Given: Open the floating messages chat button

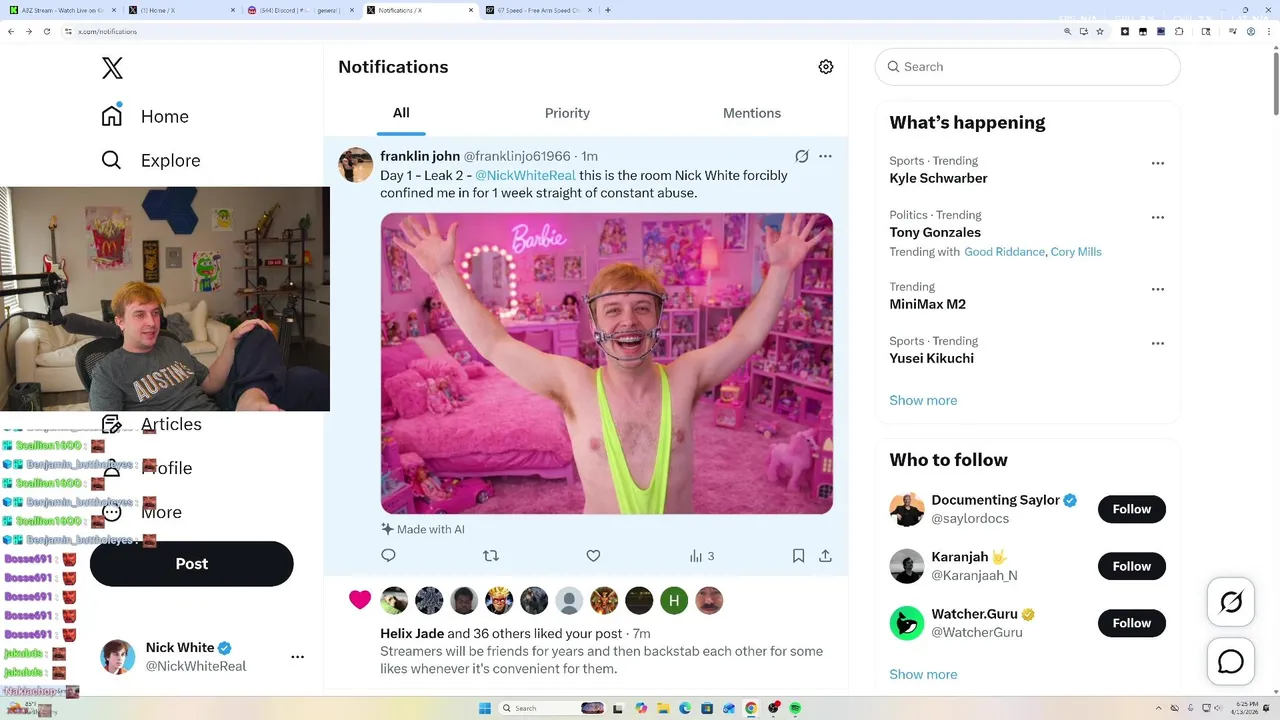Looking at the screenshot, I should coord(1231,662).
